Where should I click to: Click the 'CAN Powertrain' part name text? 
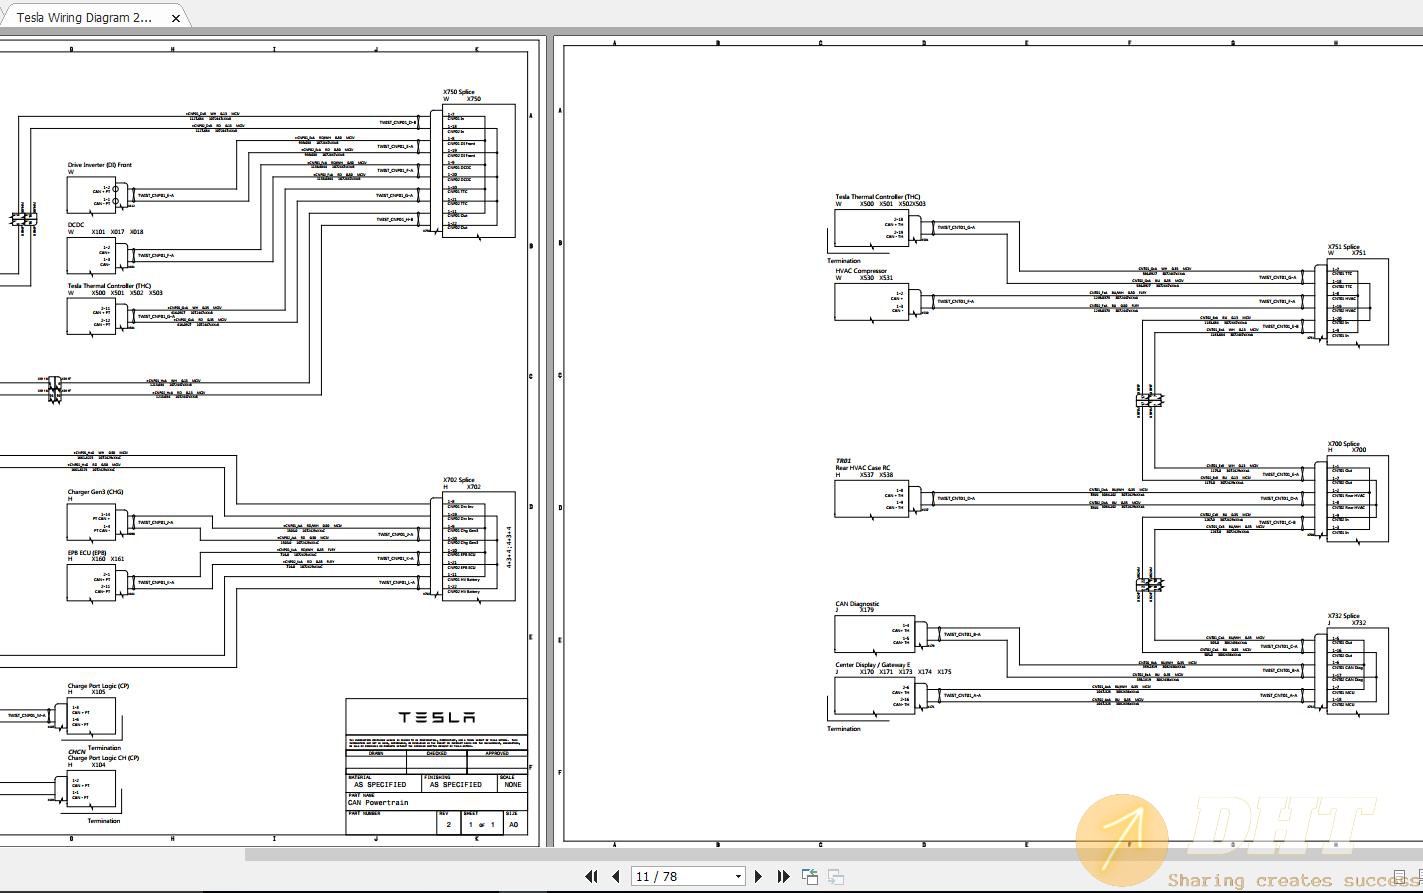tap(379, 803)
